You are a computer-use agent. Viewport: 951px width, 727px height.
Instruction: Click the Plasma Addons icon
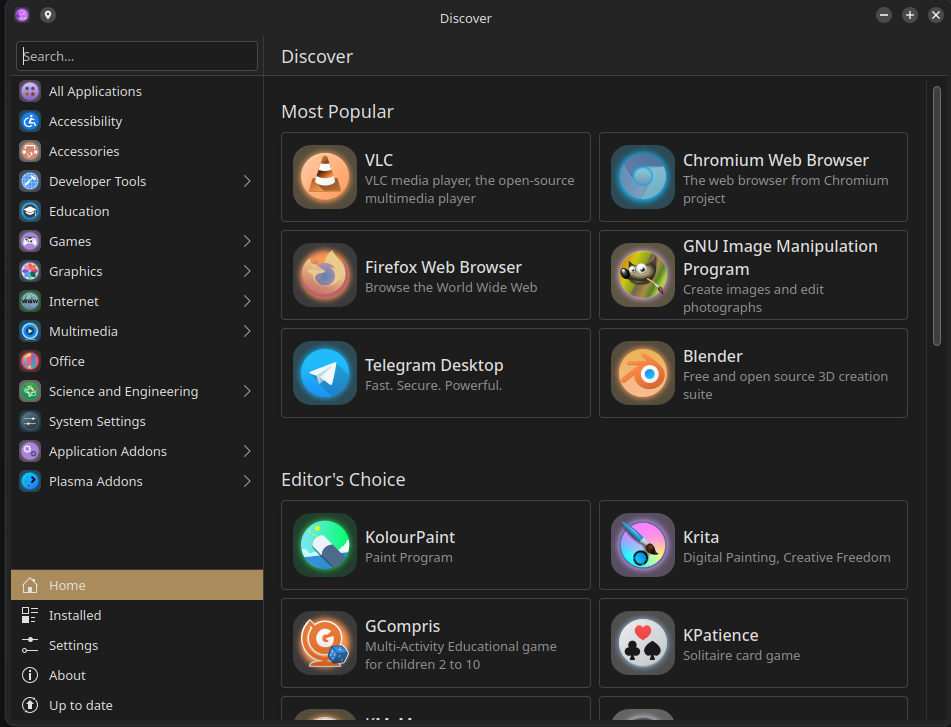click(30, 481)
